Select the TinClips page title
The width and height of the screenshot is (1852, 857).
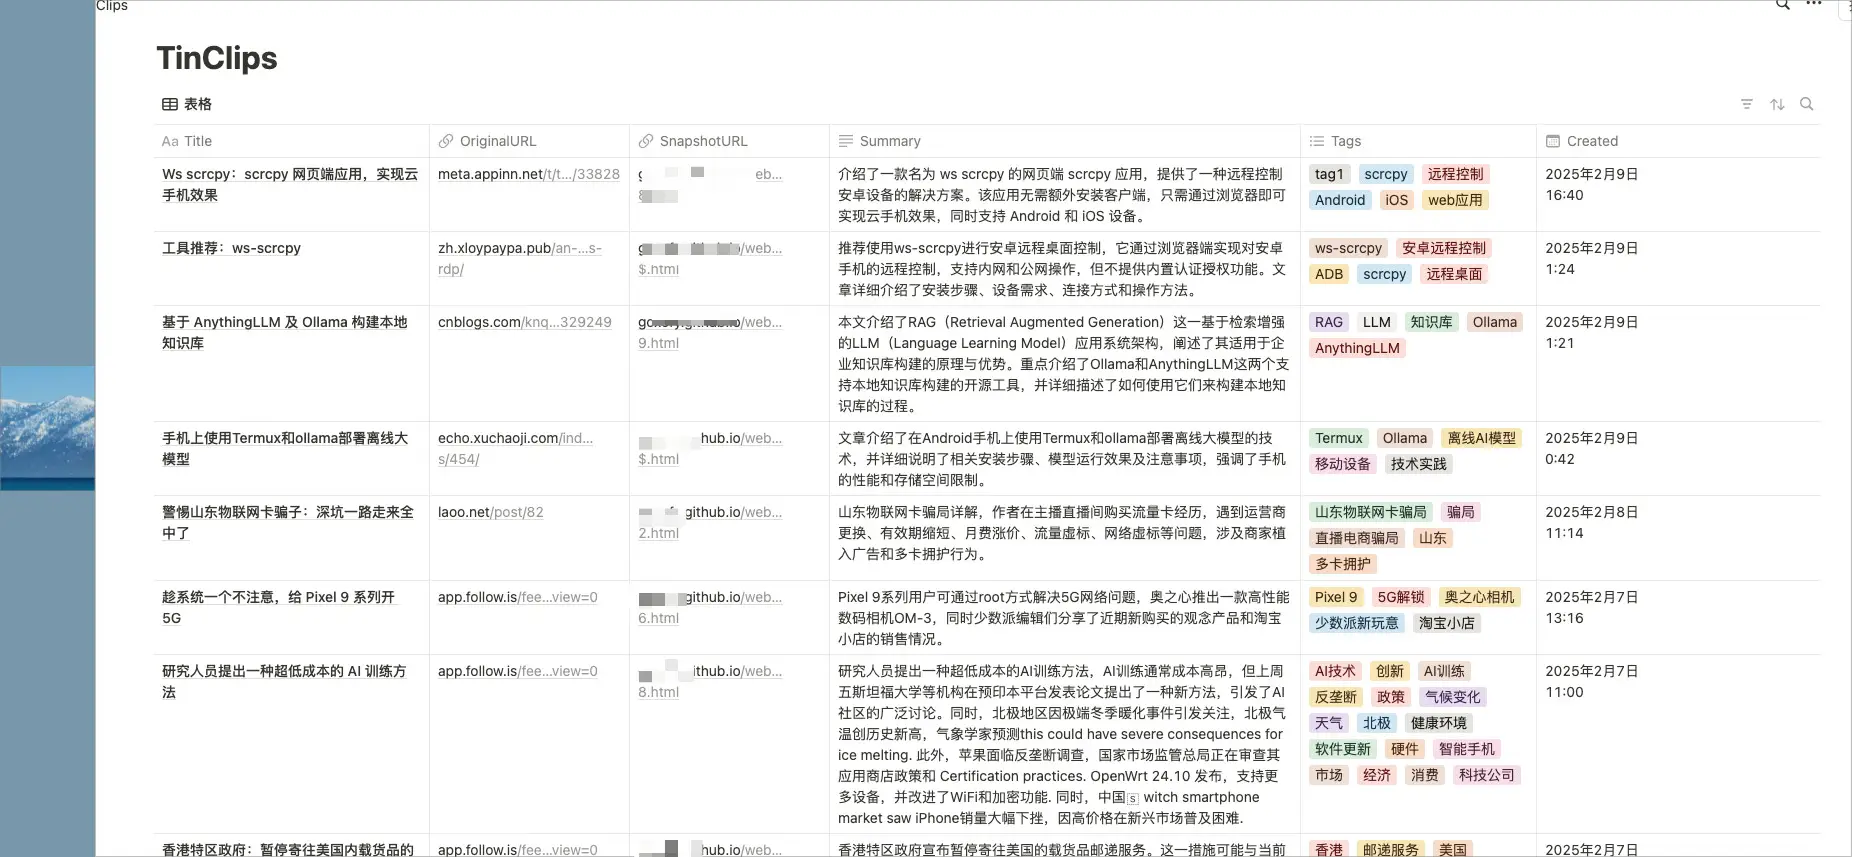click(217, 58)
